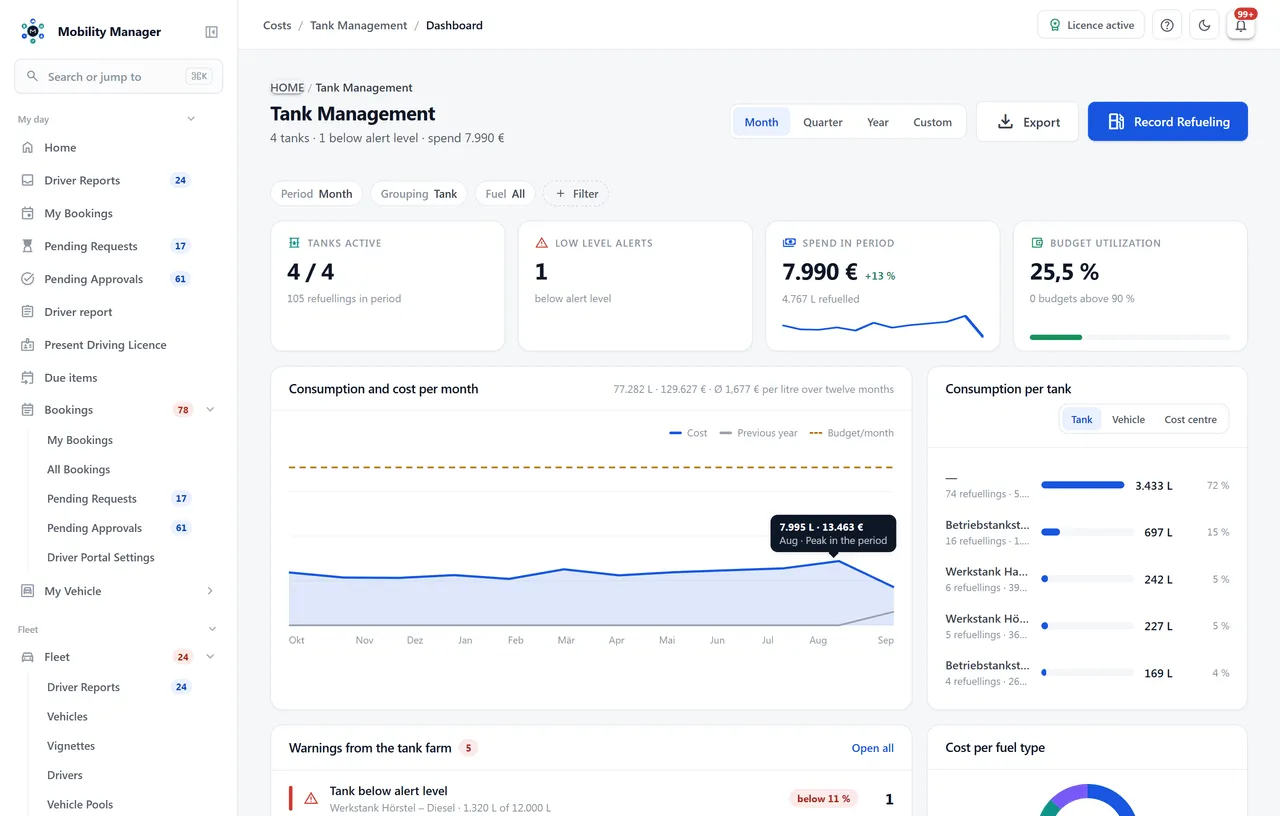Click the Present Driving Licence icon
The image size is (1280, 816).
click(27, 345)
